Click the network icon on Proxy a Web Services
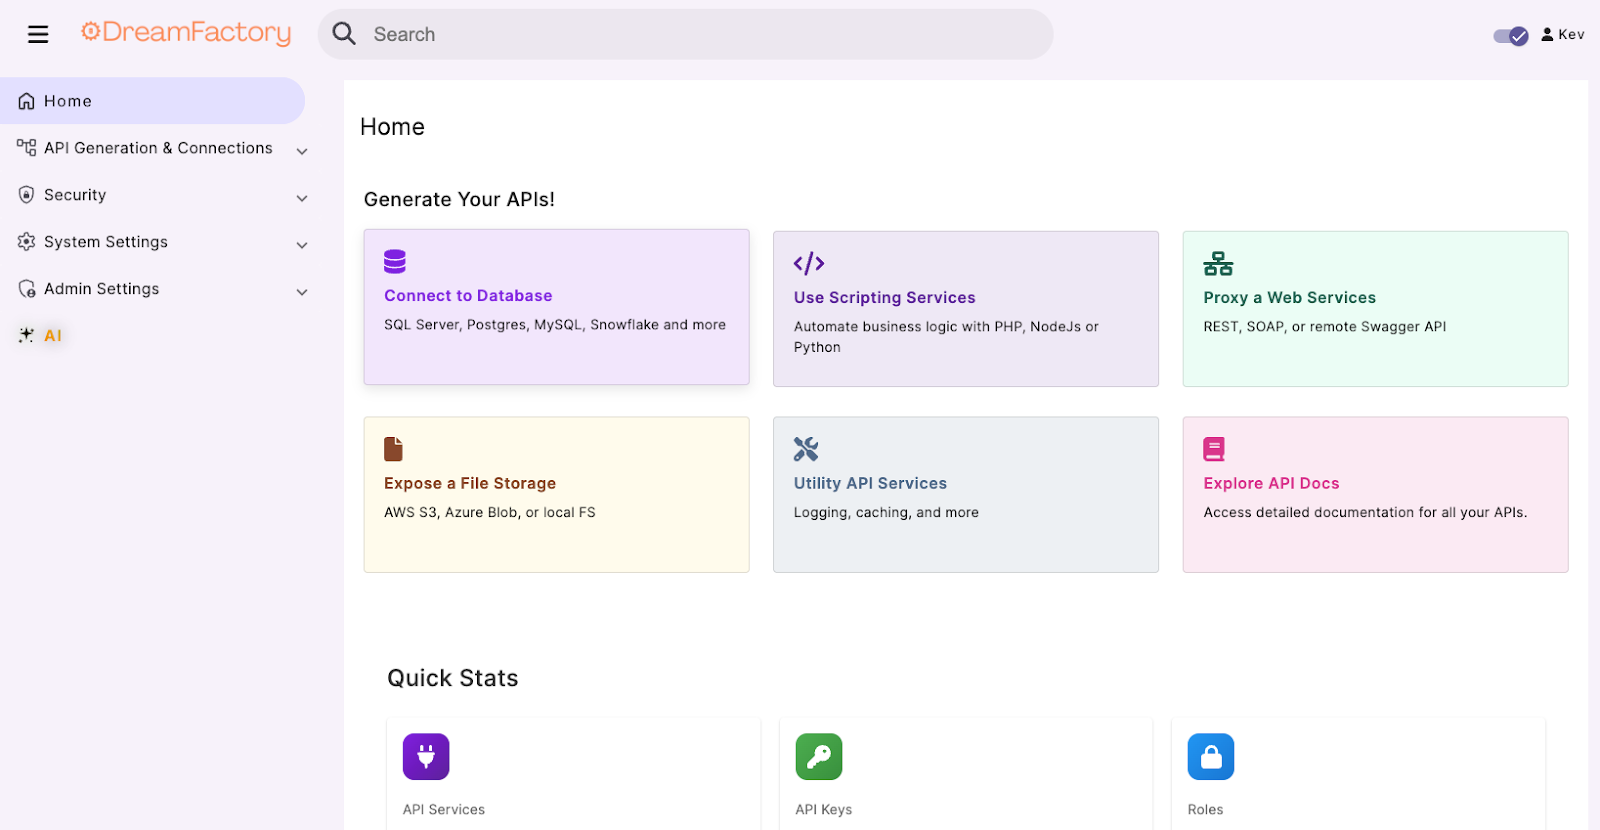This screenshot has height=830, width=1600. (x=1218, y=264)
